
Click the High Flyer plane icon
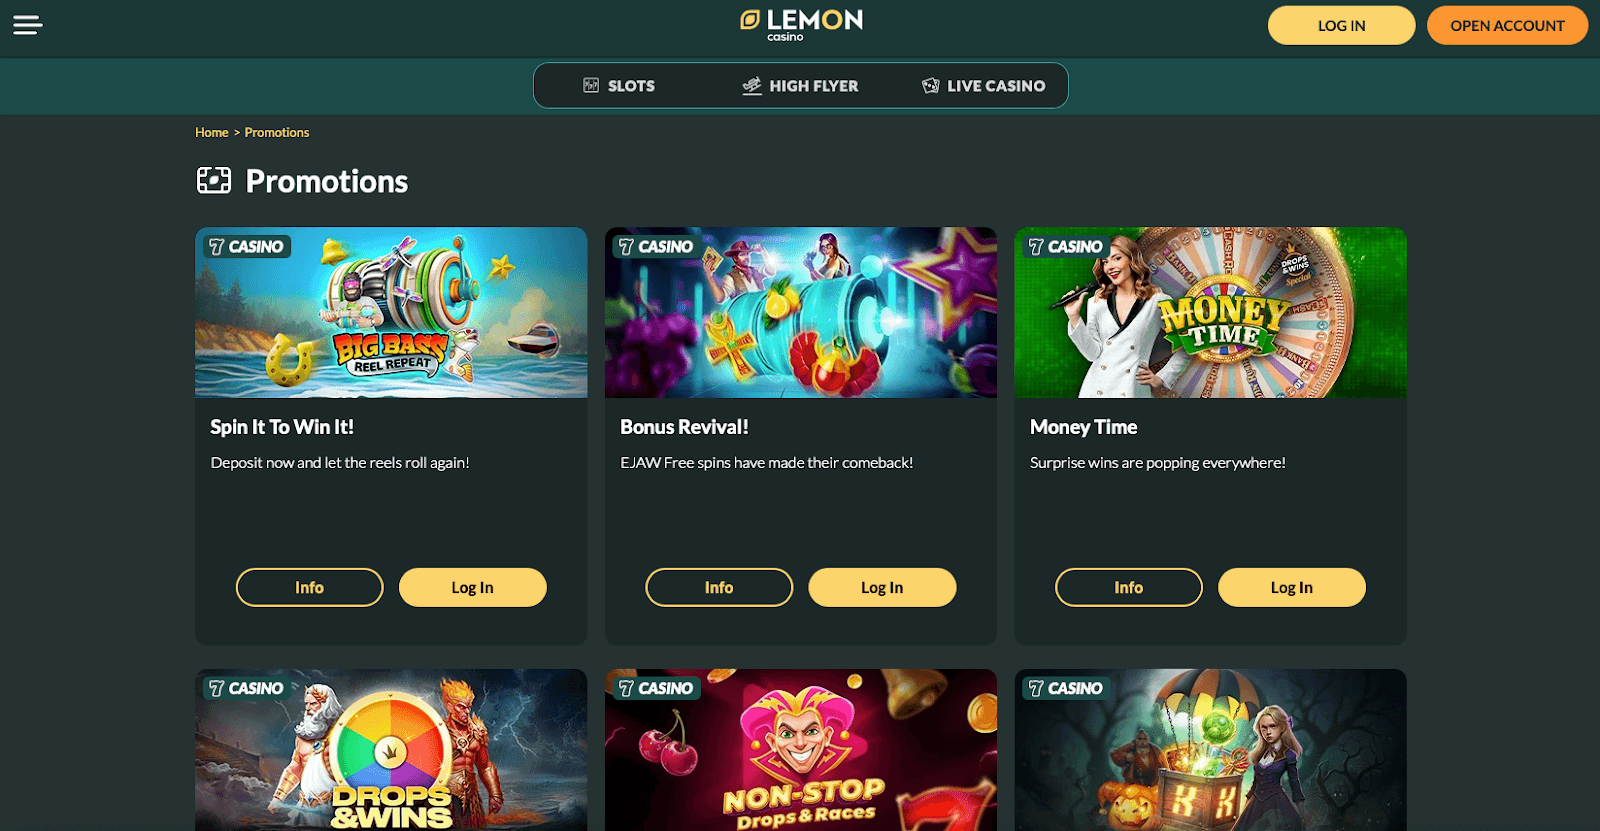click(752, 86)
